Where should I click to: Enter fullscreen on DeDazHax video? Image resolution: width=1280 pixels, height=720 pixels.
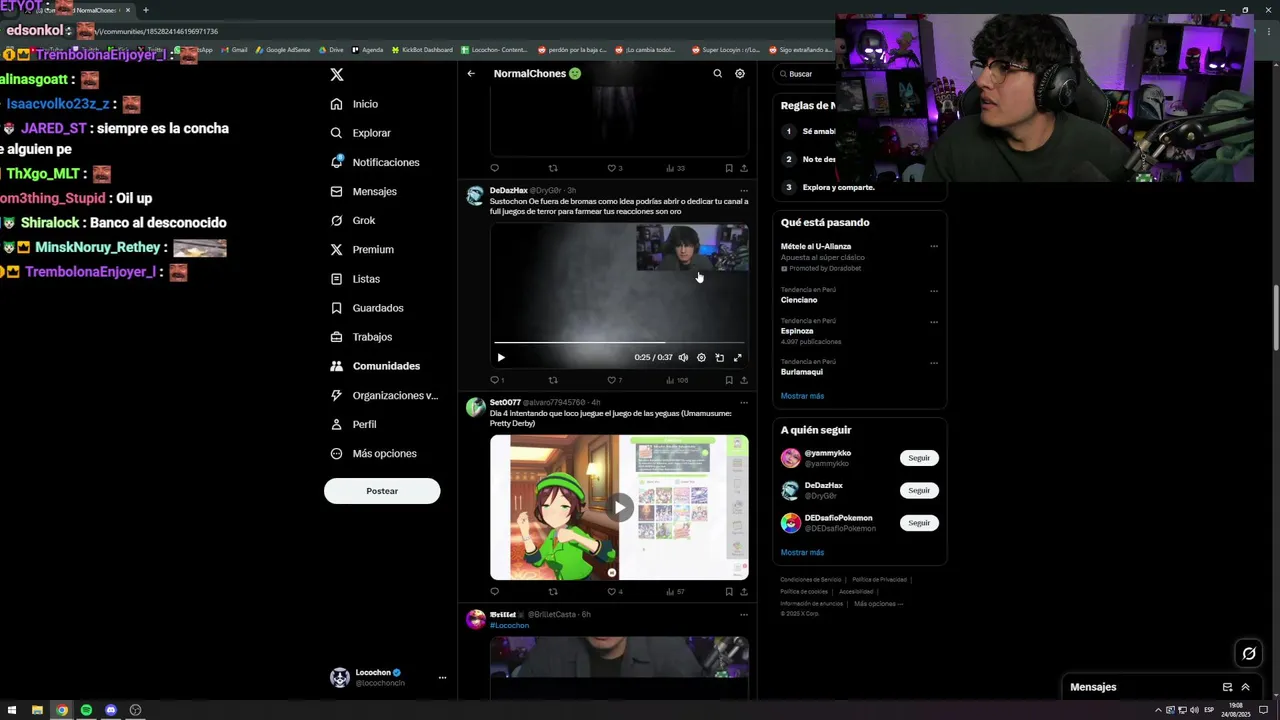(x=738, y=357)
